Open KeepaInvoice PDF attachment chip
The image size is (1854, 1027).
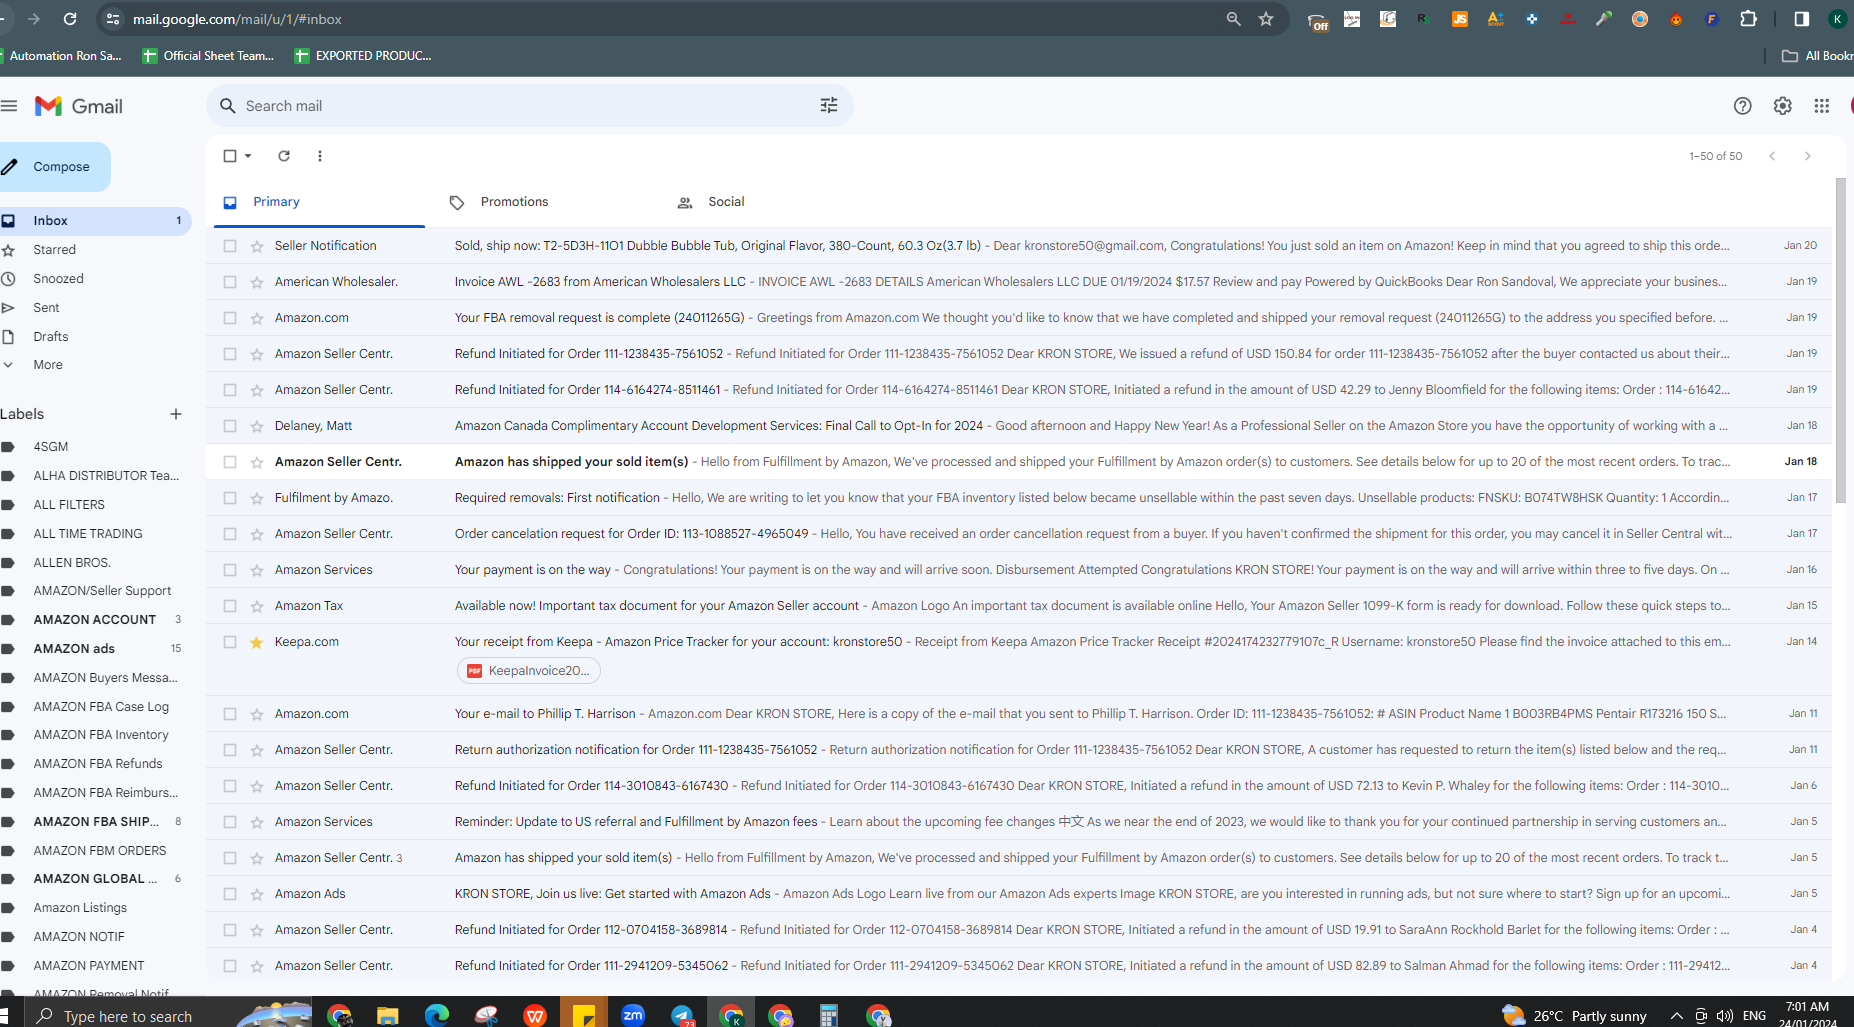point(529,671)
